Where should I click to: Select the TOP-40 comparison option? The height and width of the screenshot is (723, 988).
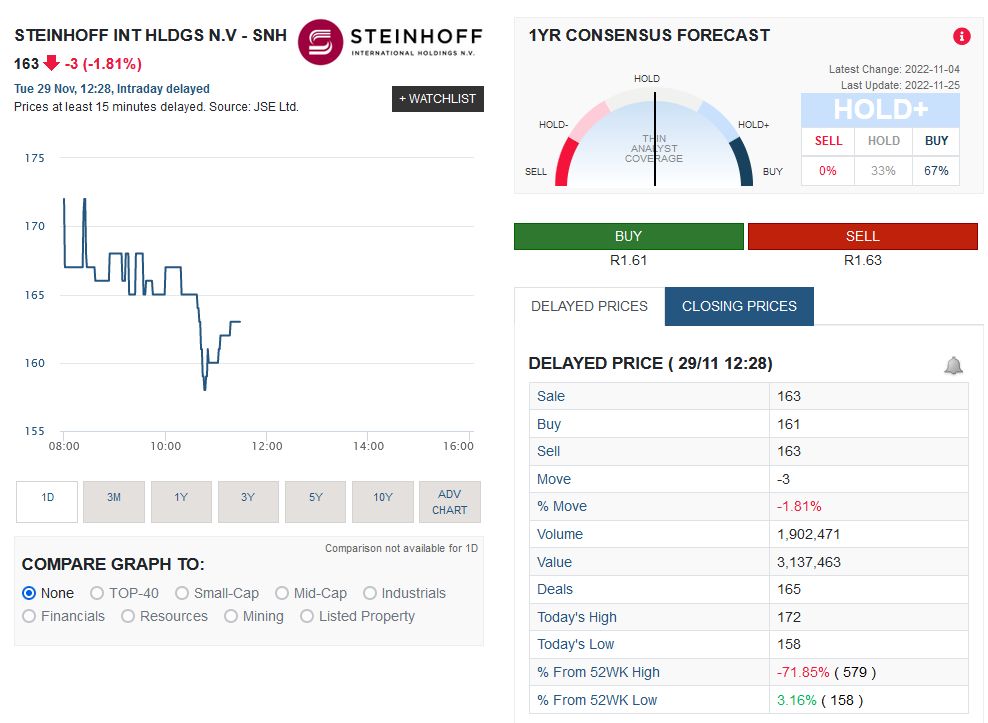[x=97, y=593]
